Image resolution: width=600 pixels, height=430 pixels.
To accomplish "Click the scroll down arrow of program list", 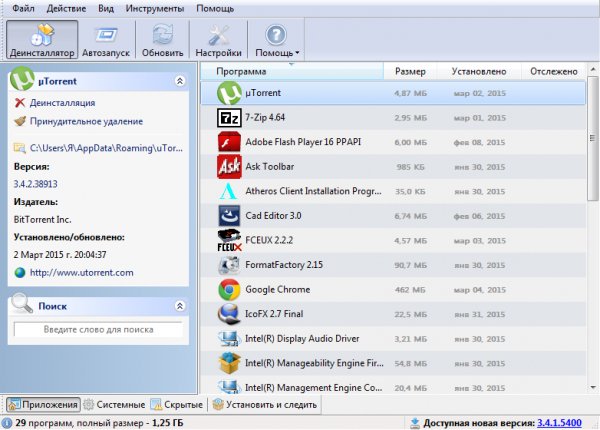I will coord(593,388).
